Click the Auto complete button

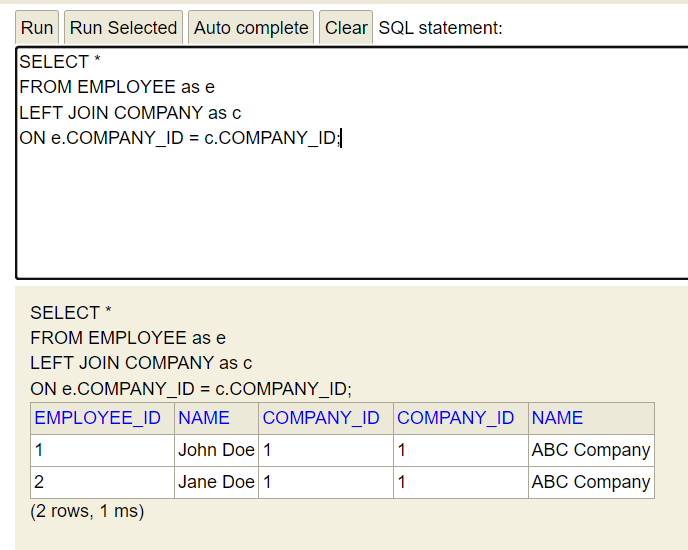pos(251,28)
